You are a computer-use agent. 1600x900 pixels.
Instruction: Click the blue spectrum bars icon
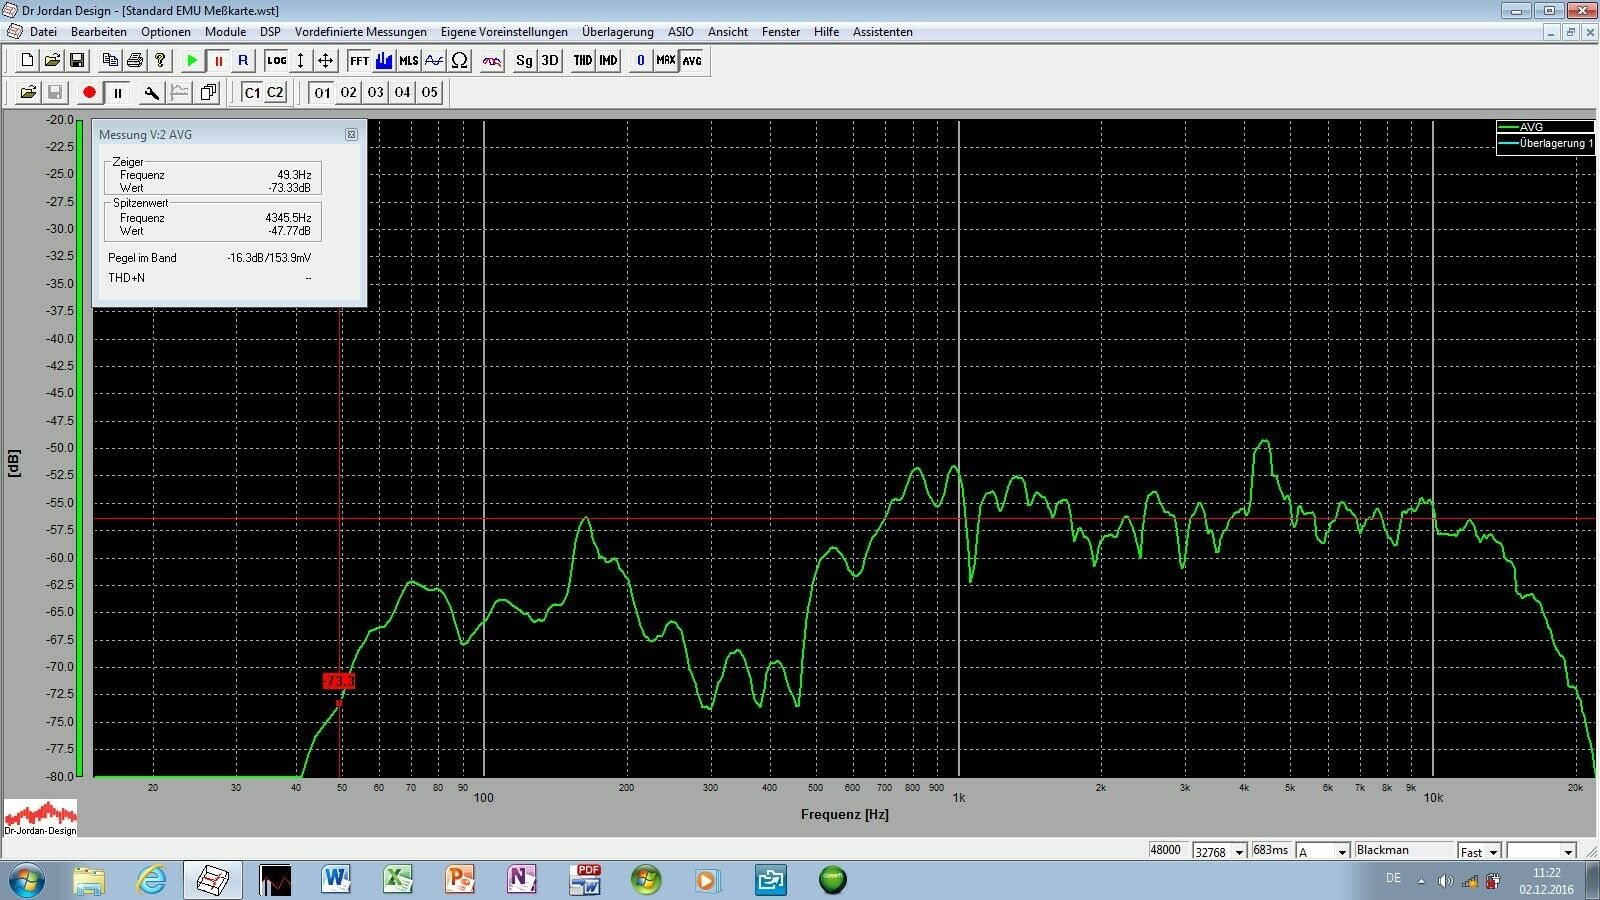click(x=384, y=61)
